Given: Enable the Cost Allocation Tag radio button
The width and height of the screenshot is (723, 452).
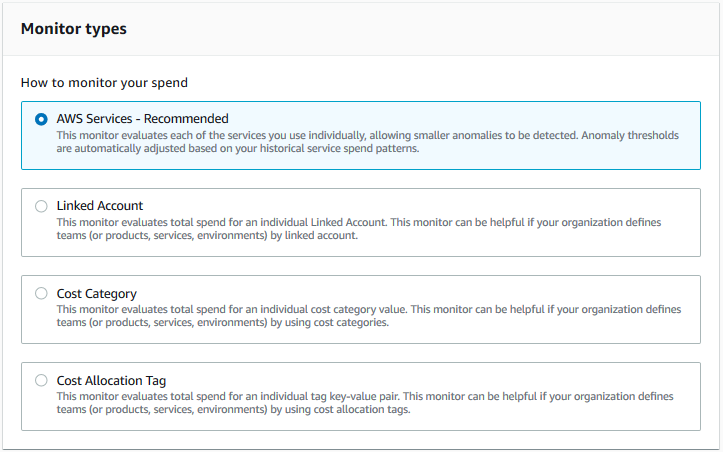Looking at the screenshot, I should point(41,381).
